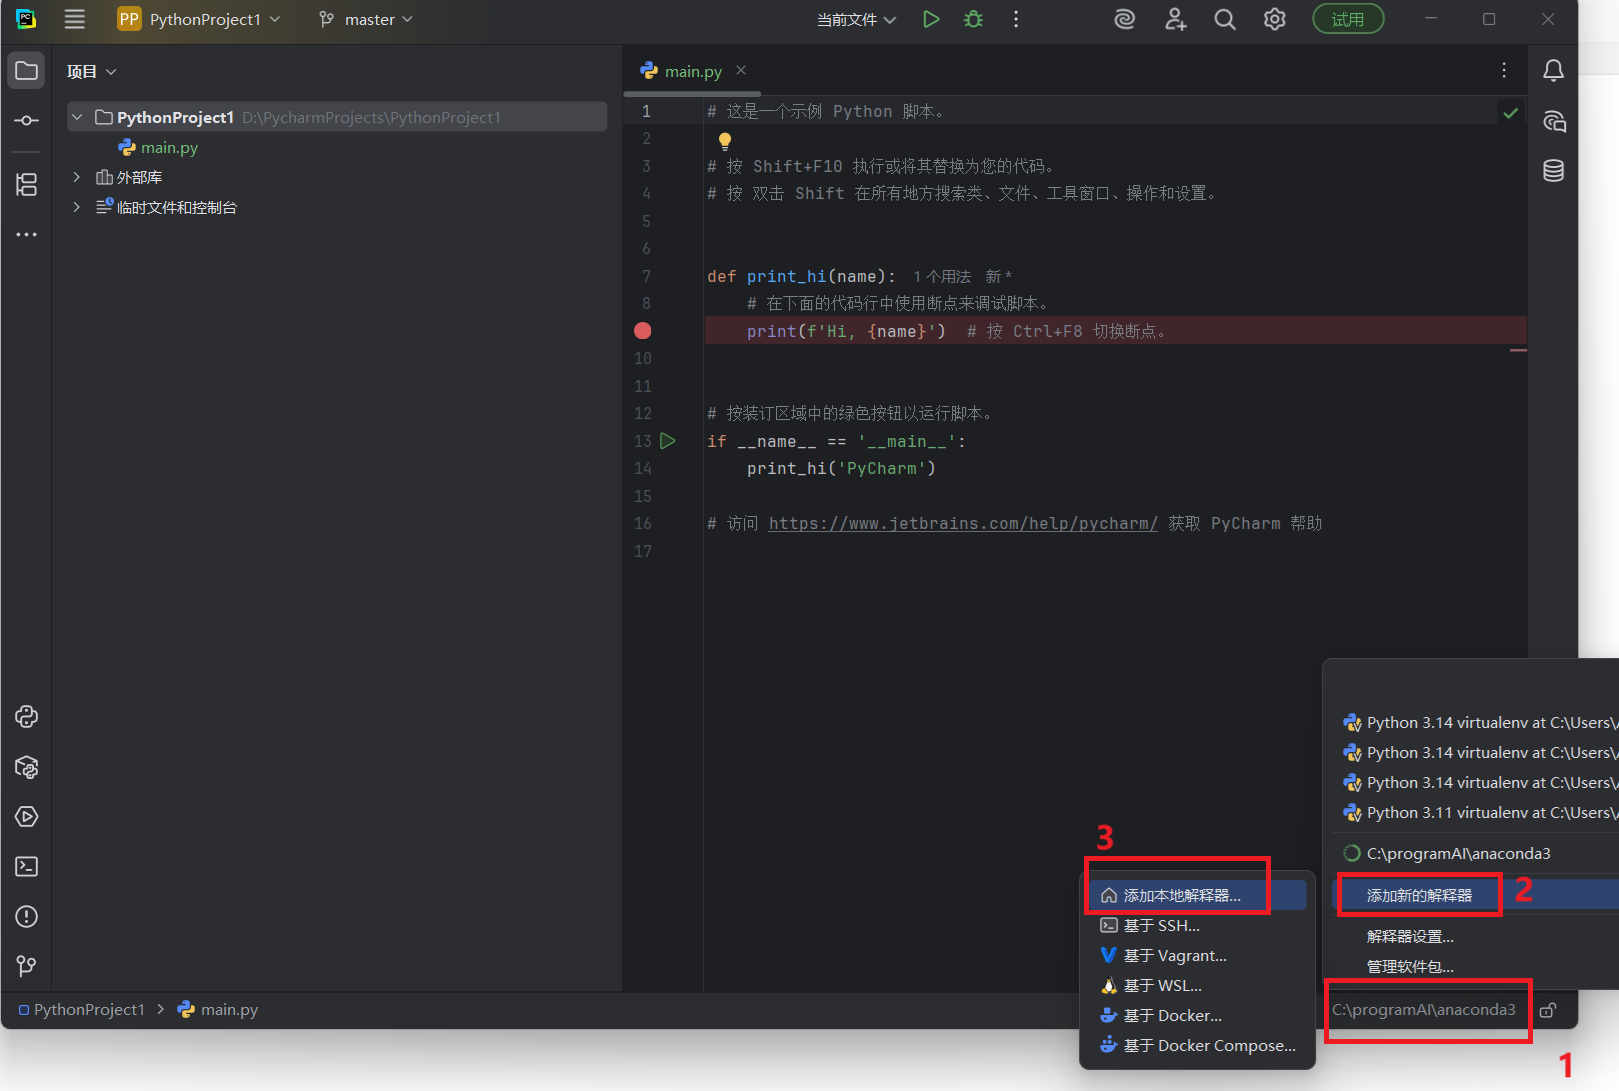This screenshot has width=1619, height=1091.
Task: Open PythonProject1 project dropdown
Action: (x=199, y=19)
